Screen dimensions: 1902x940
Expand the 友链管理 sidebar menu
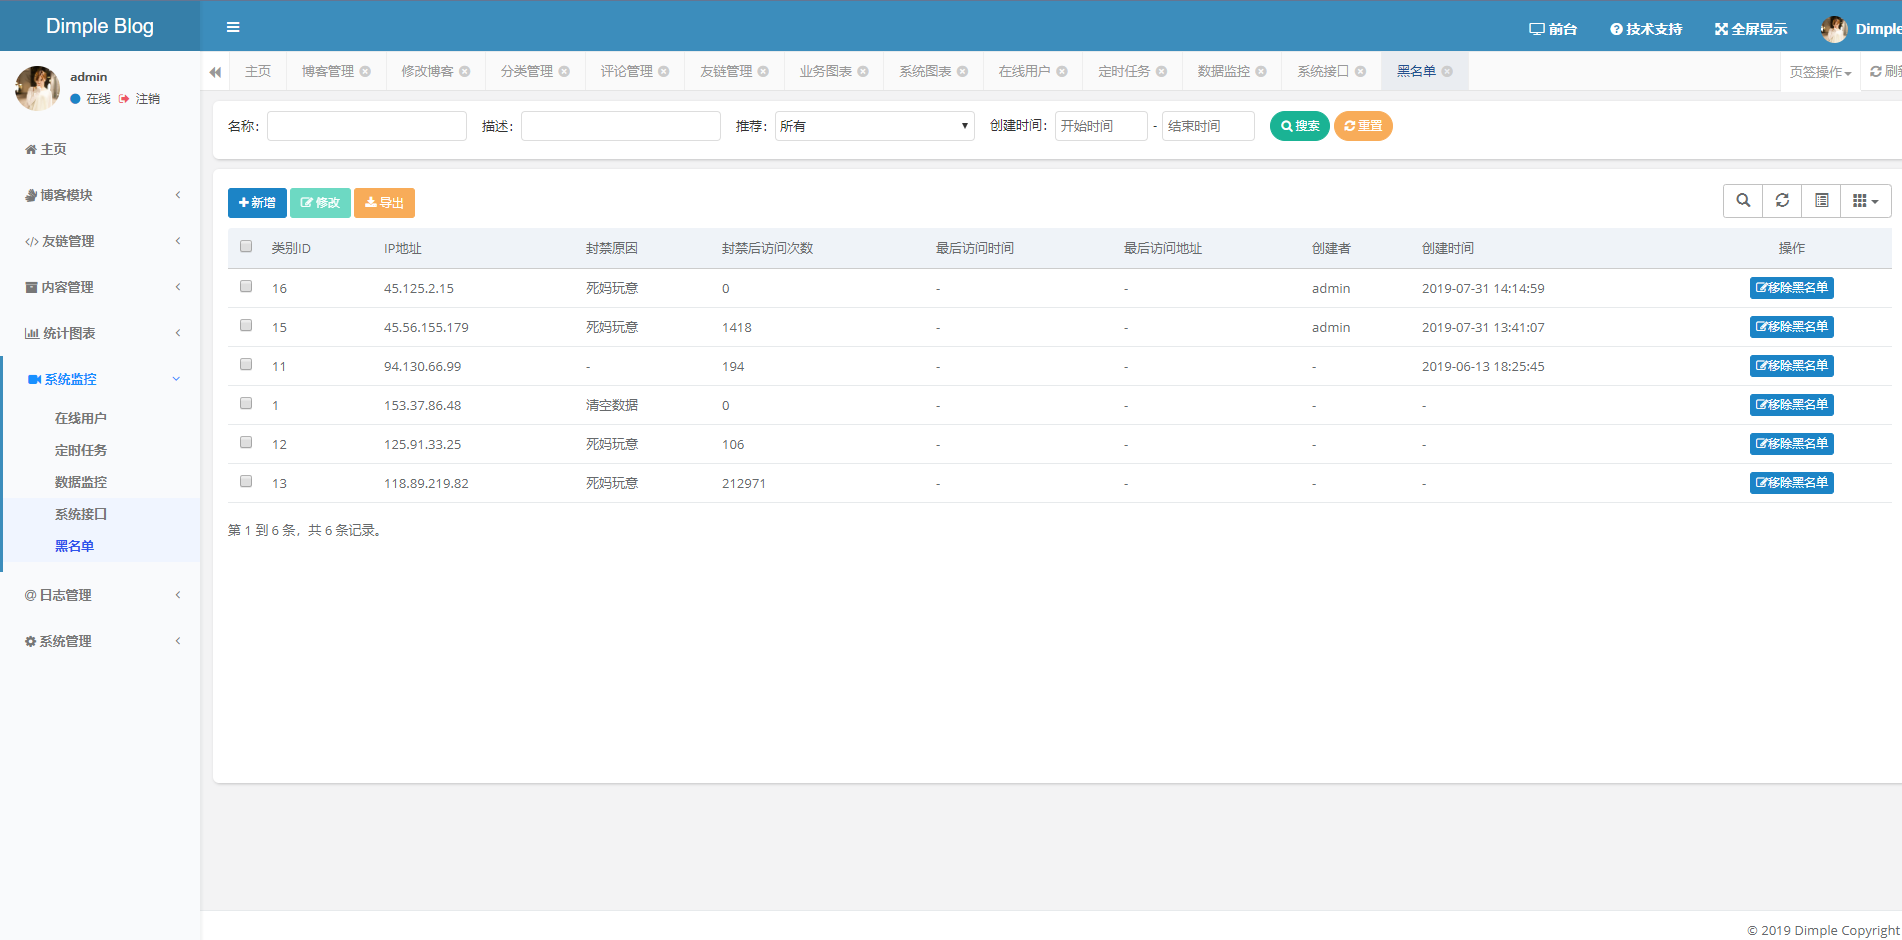100,241
